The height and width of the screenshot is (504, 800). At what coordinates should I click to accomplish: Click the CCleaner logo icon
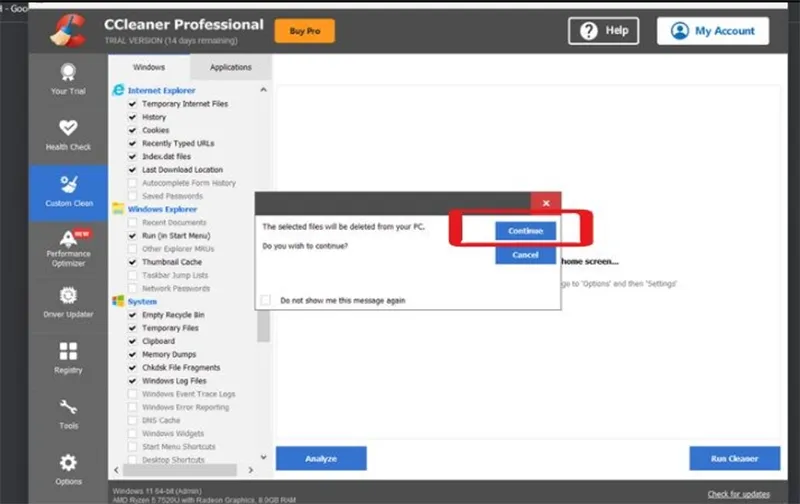click(69, 30)
